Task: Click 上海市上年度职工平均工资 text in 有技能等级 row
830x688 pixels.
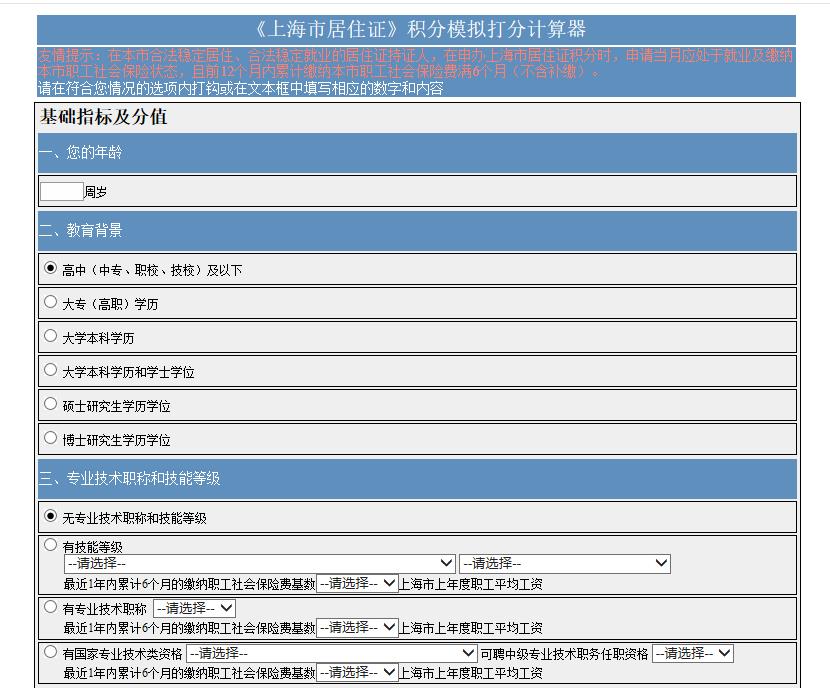Action: [x=471, y=584]
